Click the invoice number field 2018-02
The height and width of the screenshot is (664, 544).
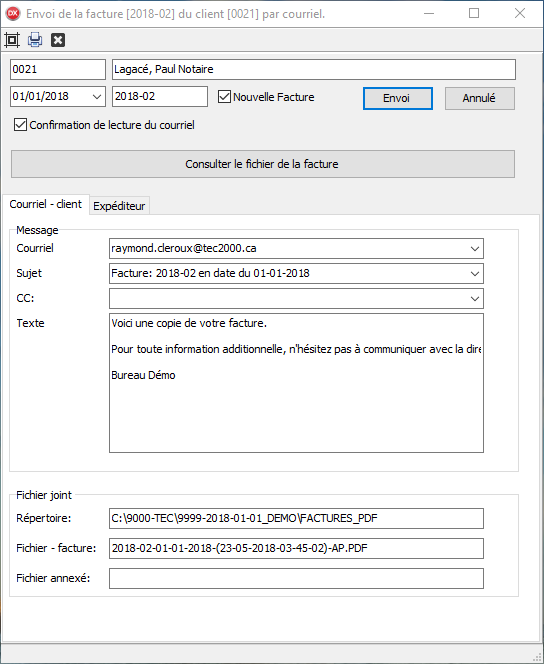(x=160, y=97)
